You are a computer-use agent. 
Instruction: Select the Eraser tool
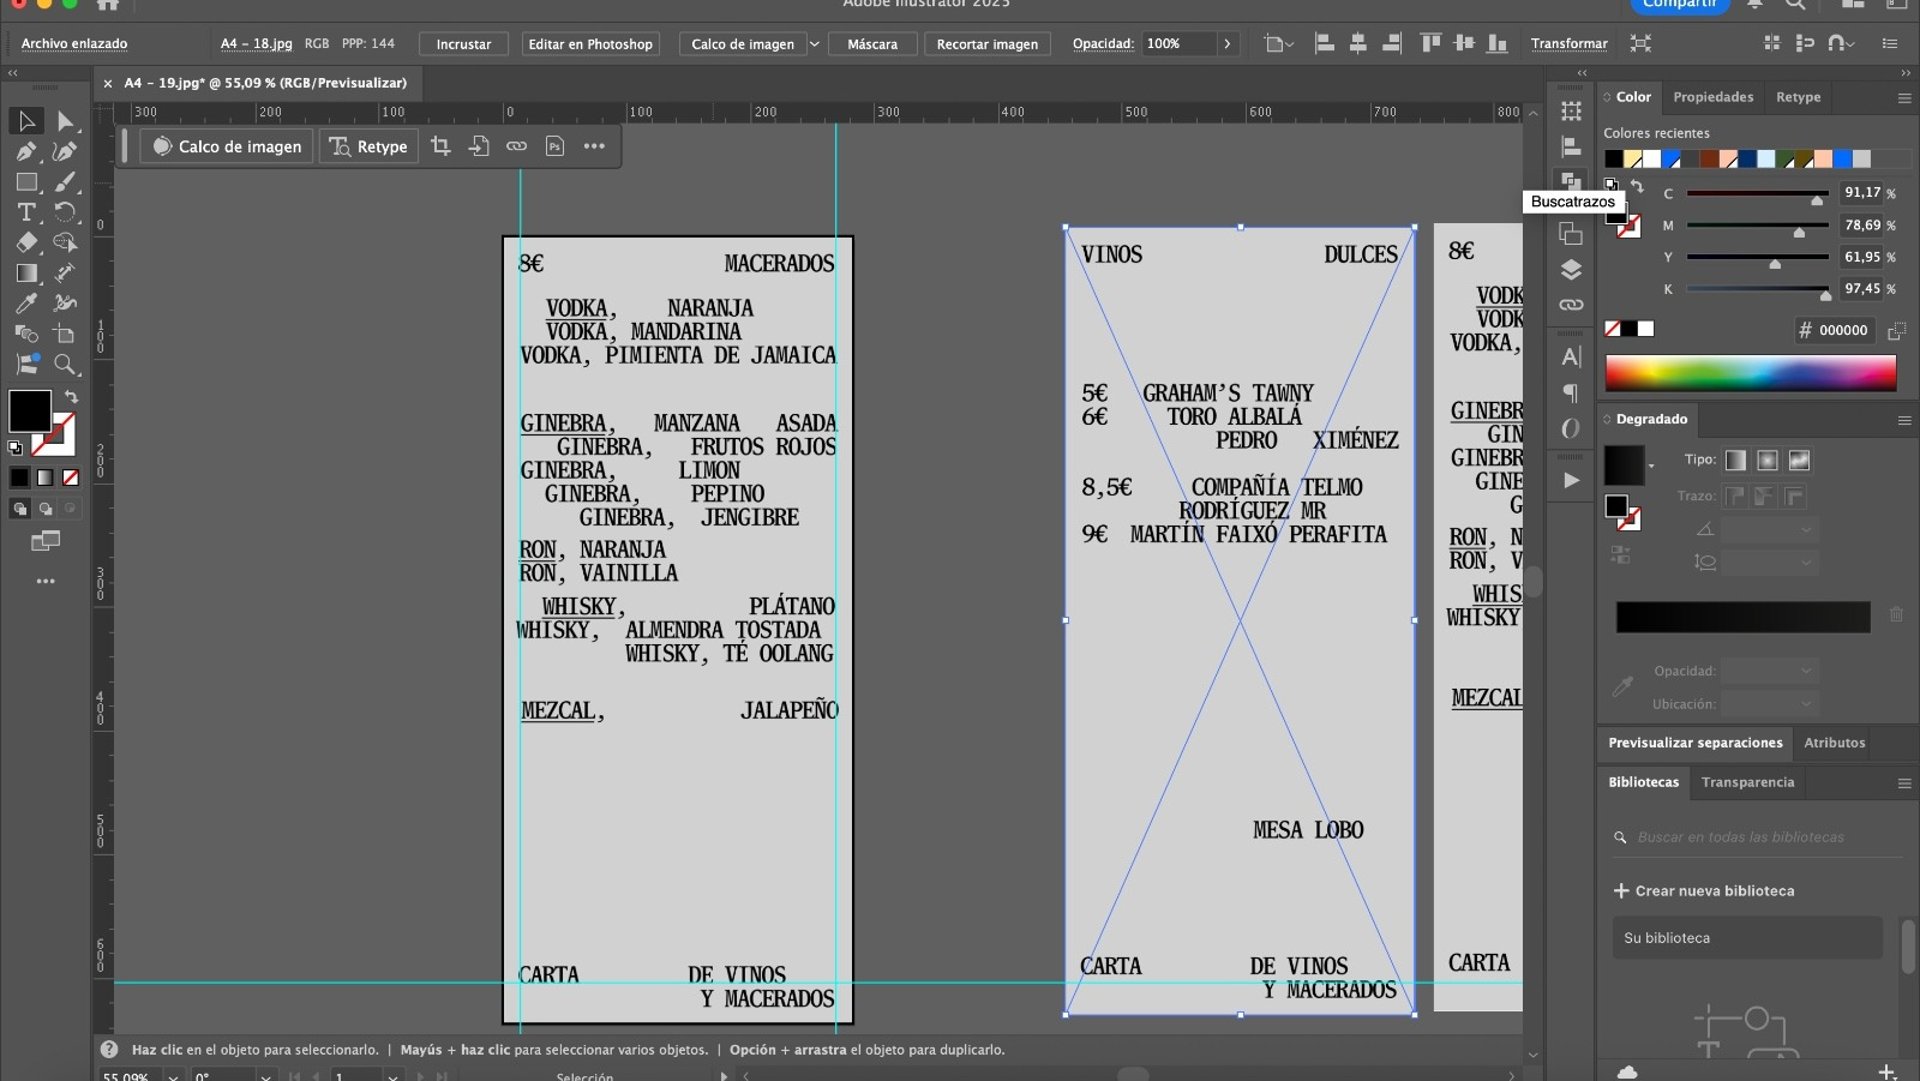(x=26, y=243)
